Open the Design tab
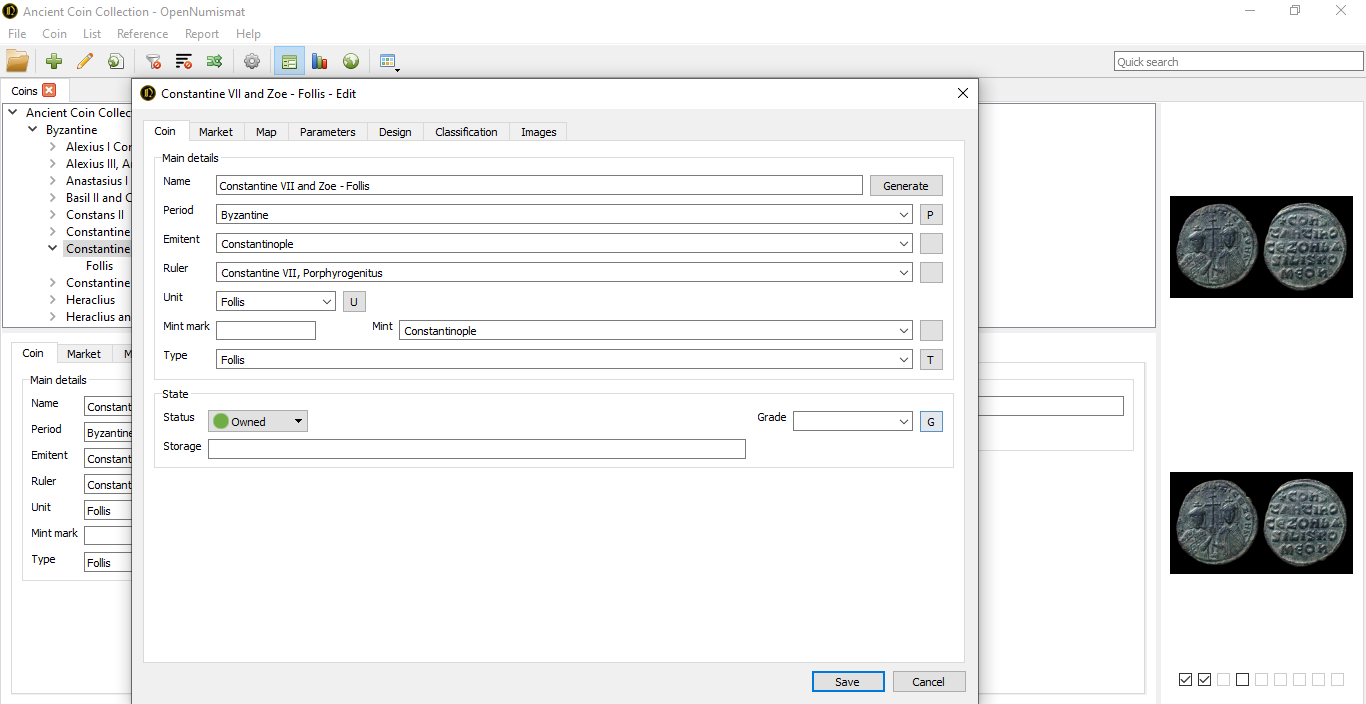Screen dimensions: 1366x704 point(395,132)
